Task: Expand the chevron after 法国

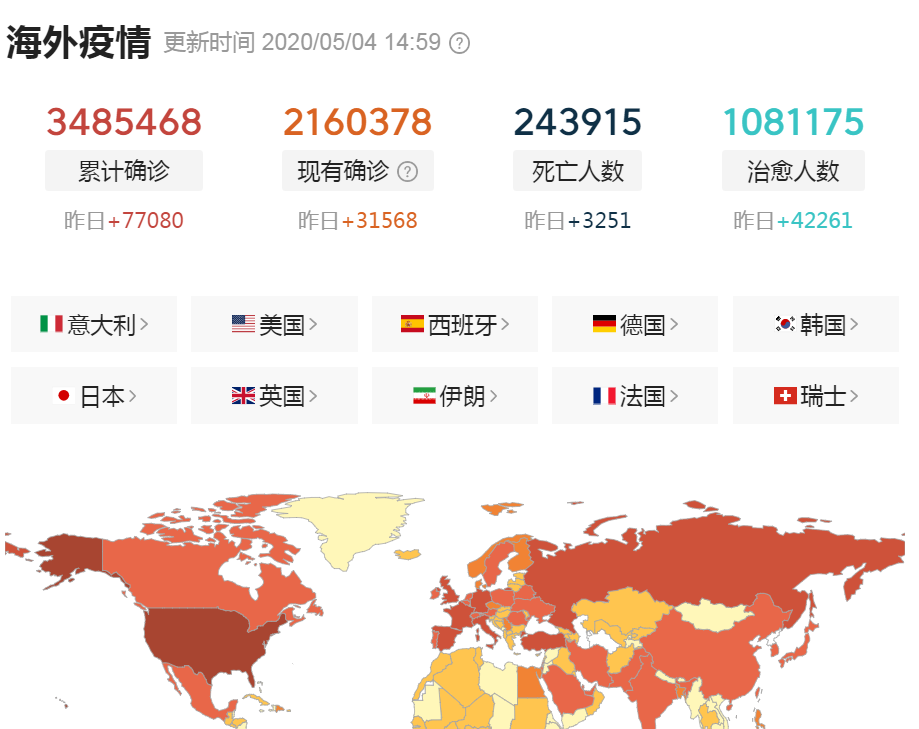Action: [x=673, y=397]
